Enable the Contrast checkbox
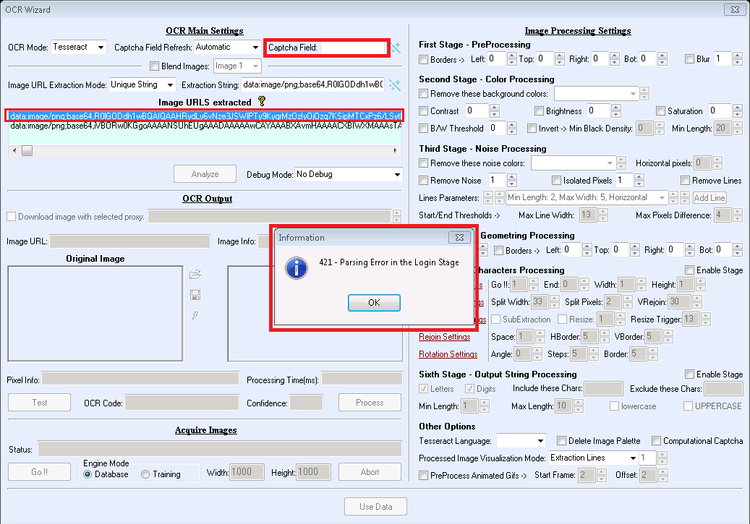Image resolution: width=750 pixels, height=524 pixels. [x=423, y=111]
